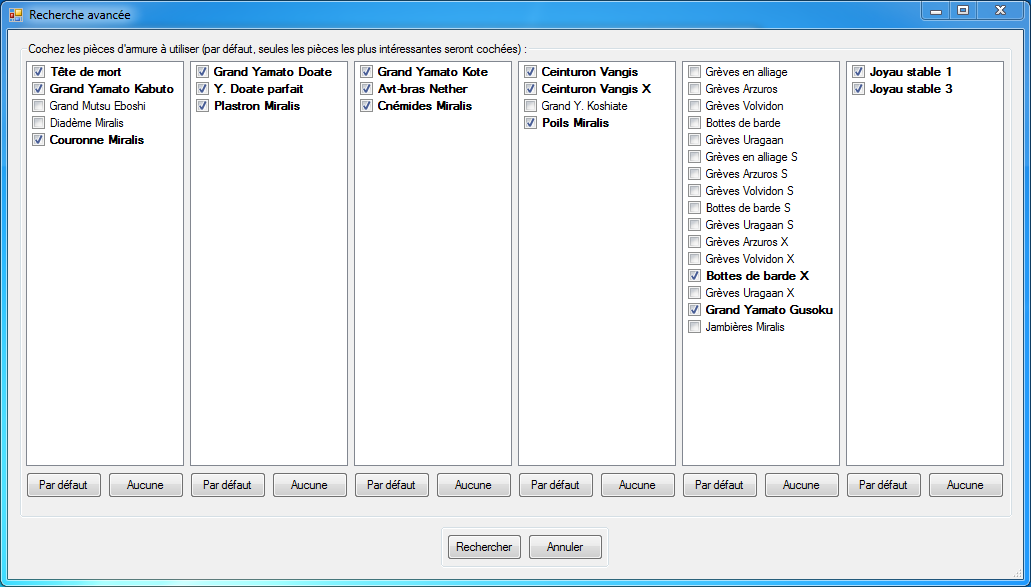Viewport: 1031px width, 587px height.
Task: Disable "Plastron Miralis"
Action: (202, 106)
